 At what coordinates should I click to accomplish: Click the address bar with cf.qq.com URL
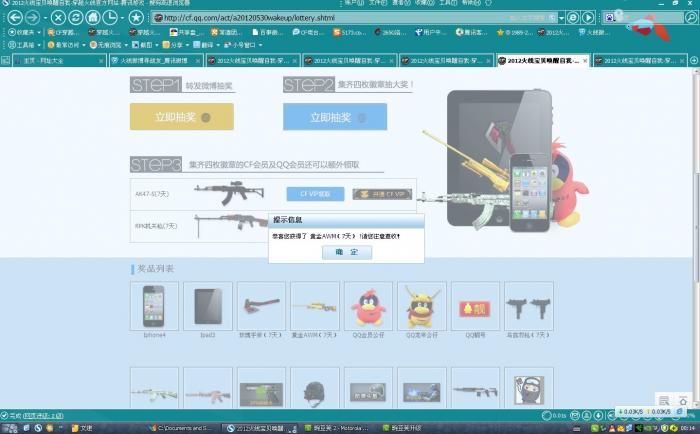(x=330, y=18)
